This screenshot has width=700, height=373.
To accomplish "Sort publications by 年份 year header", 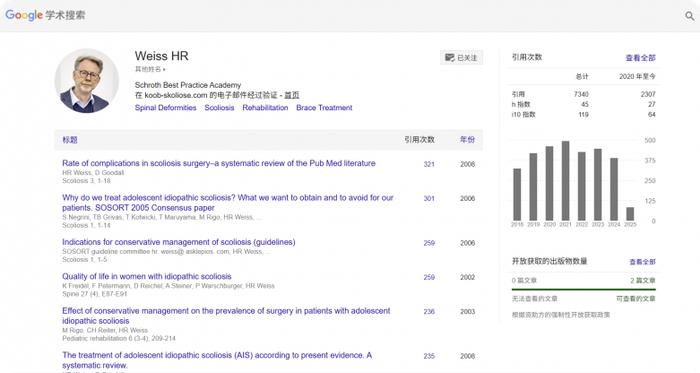I will pyautogui.click(x=467, y=140).
